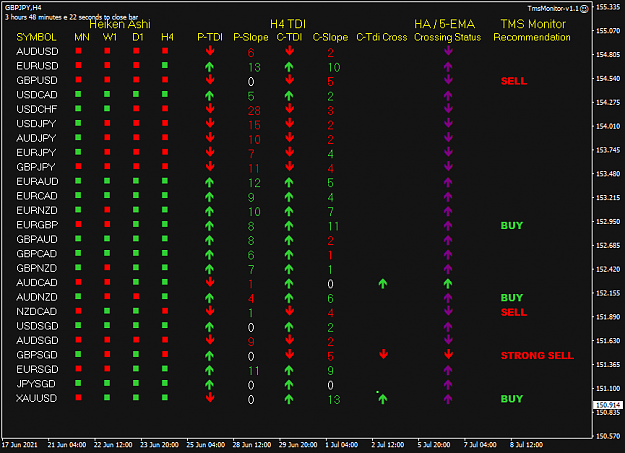Click the bar close countdown timer text
Screen dimensions: 625x453
[71, 17]
